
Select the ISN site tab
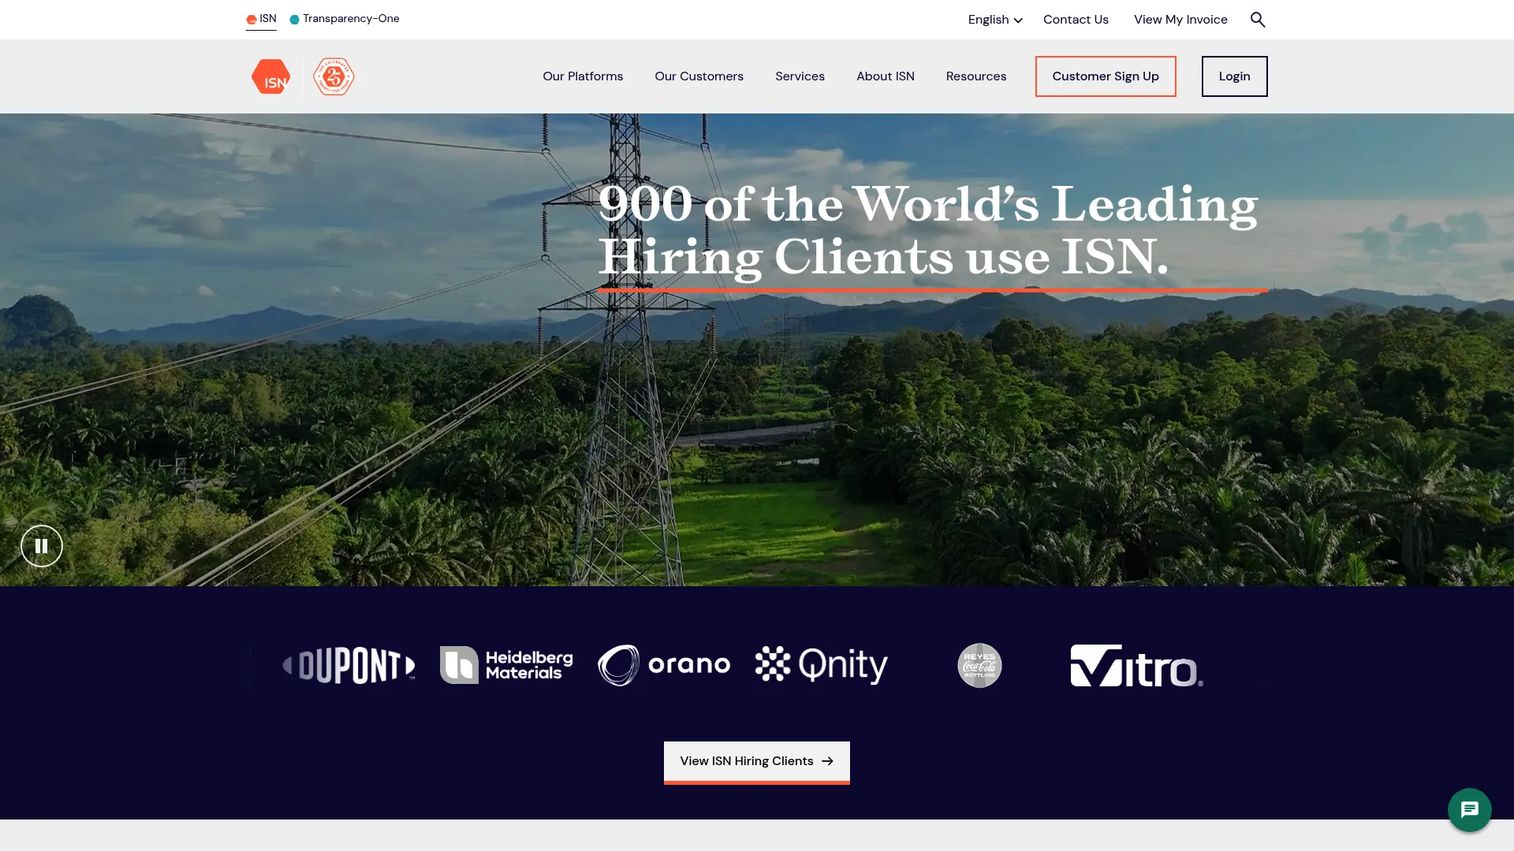pyautogui.click(x=261, y=19)
